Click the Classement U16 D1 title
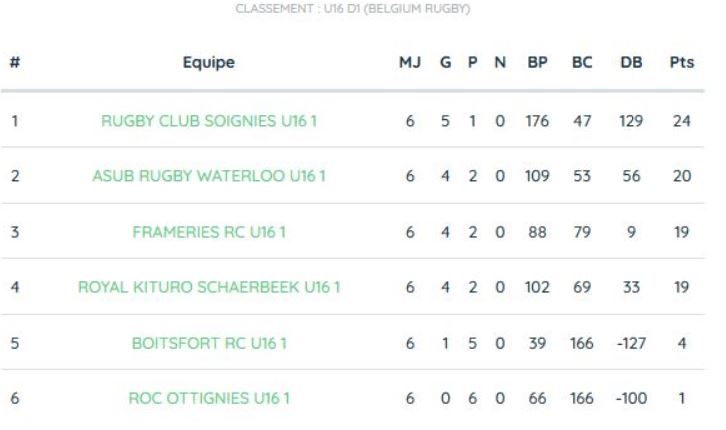The height and width of the screenshot is (430, 726). 353,9
